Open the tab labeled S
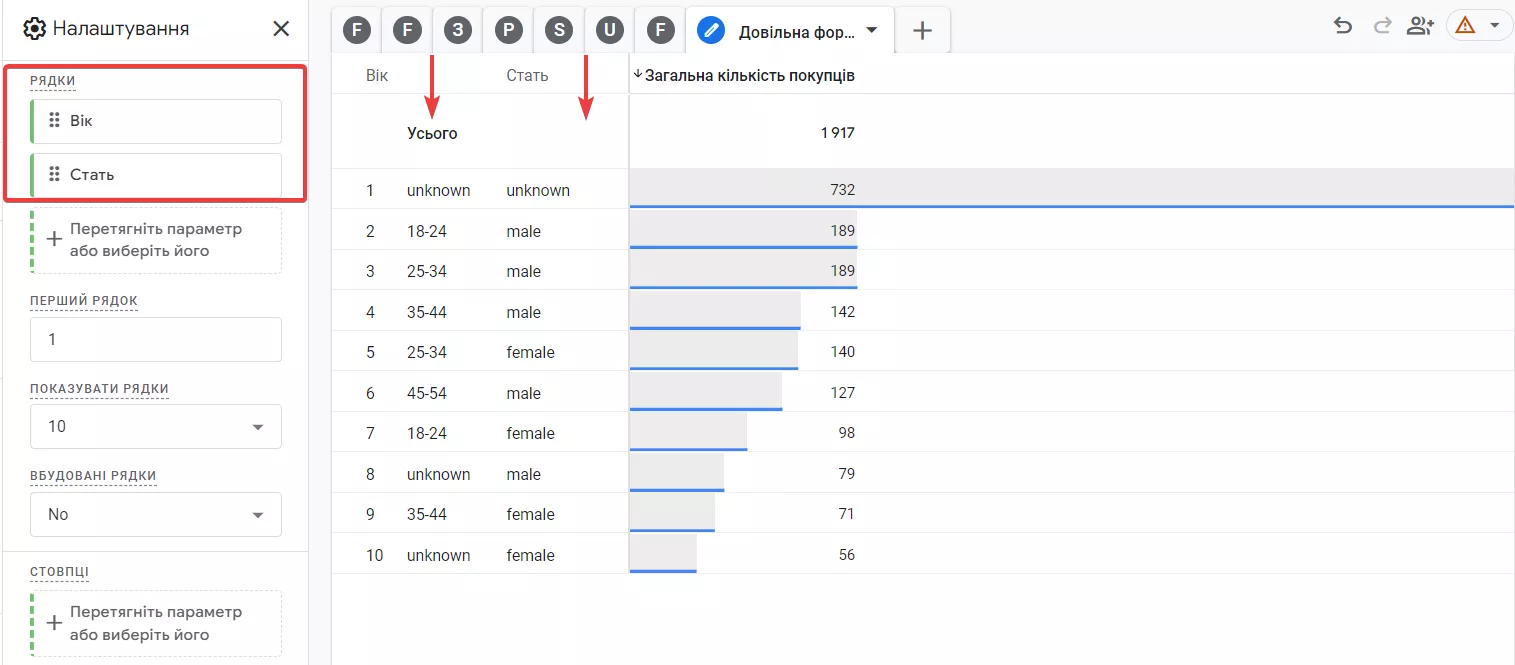1515x665 pixels. coord(559,31)
